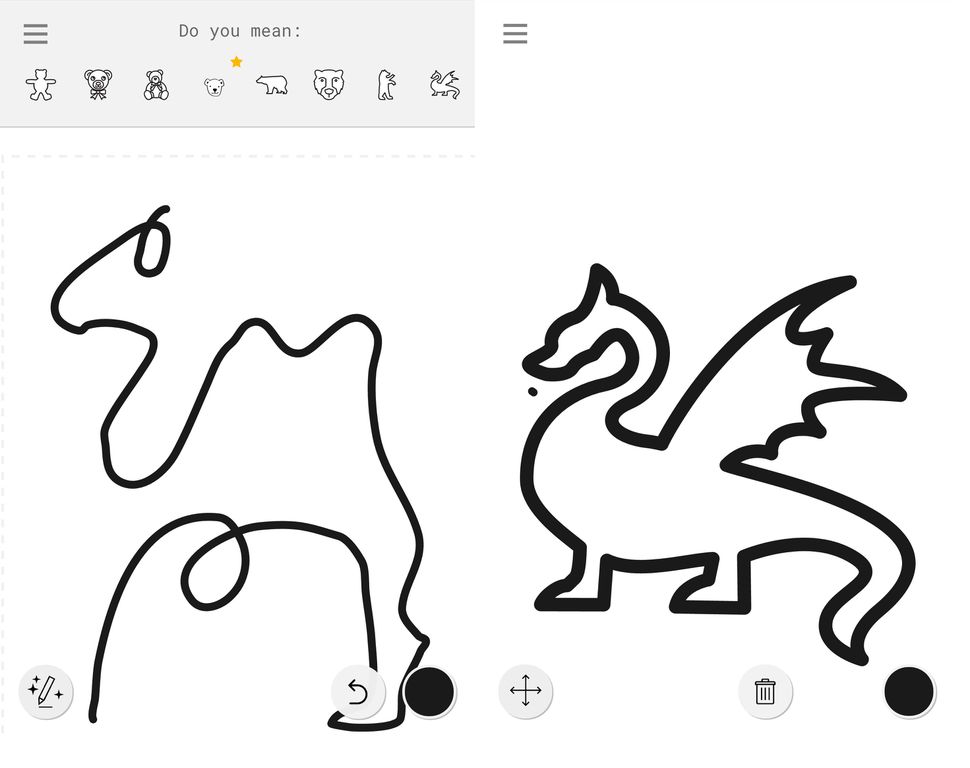Delete the drawing with trash can button
The height and width of the screenshot is (768, 970).
(x=765, y=691)
